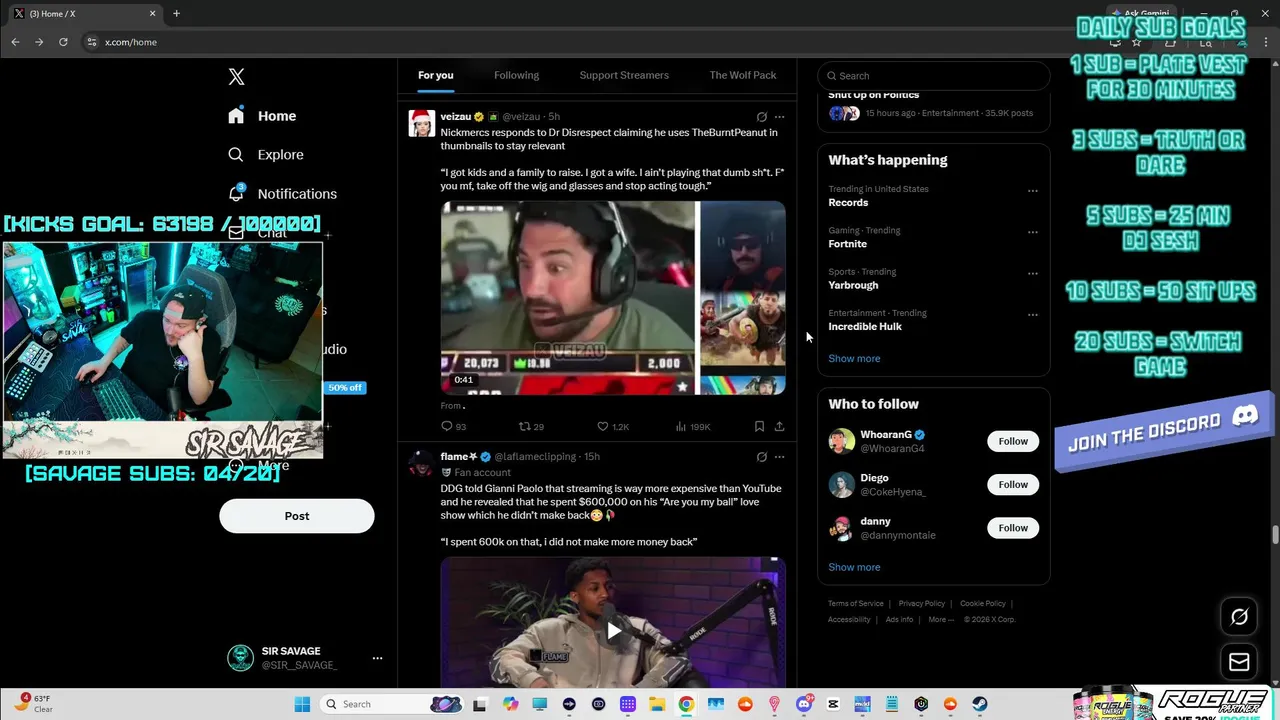Open more options on flame's post
This screenshot has height=720, width=1280.
tap(780, 457)
